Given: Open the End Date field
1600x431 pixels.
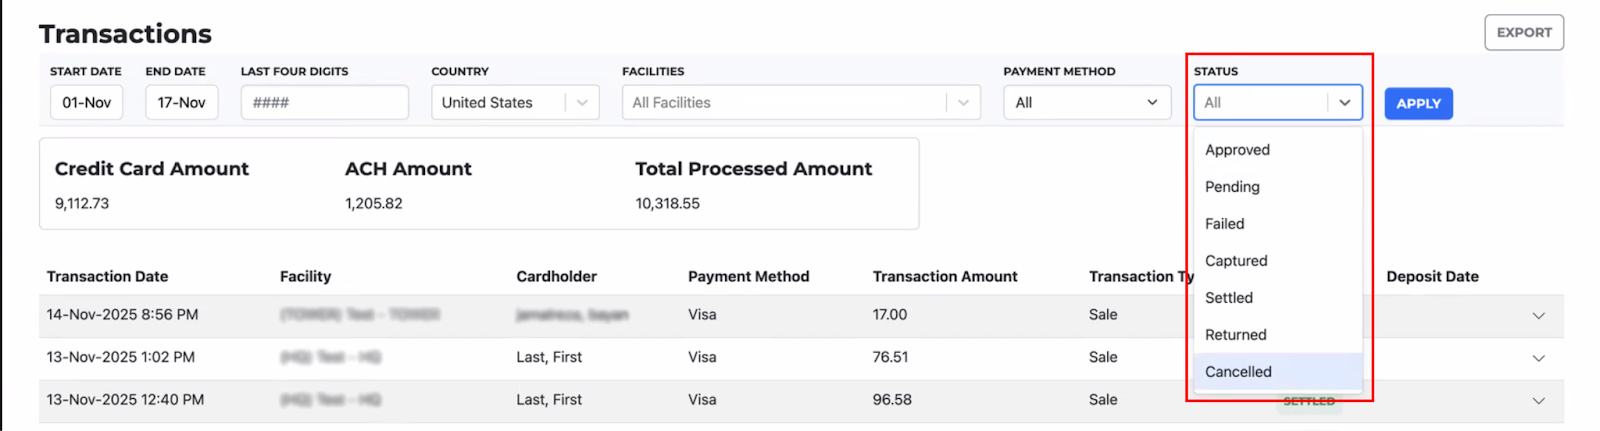Looking at the screenshot, I should pyautogui.click(x=181, y=103).
